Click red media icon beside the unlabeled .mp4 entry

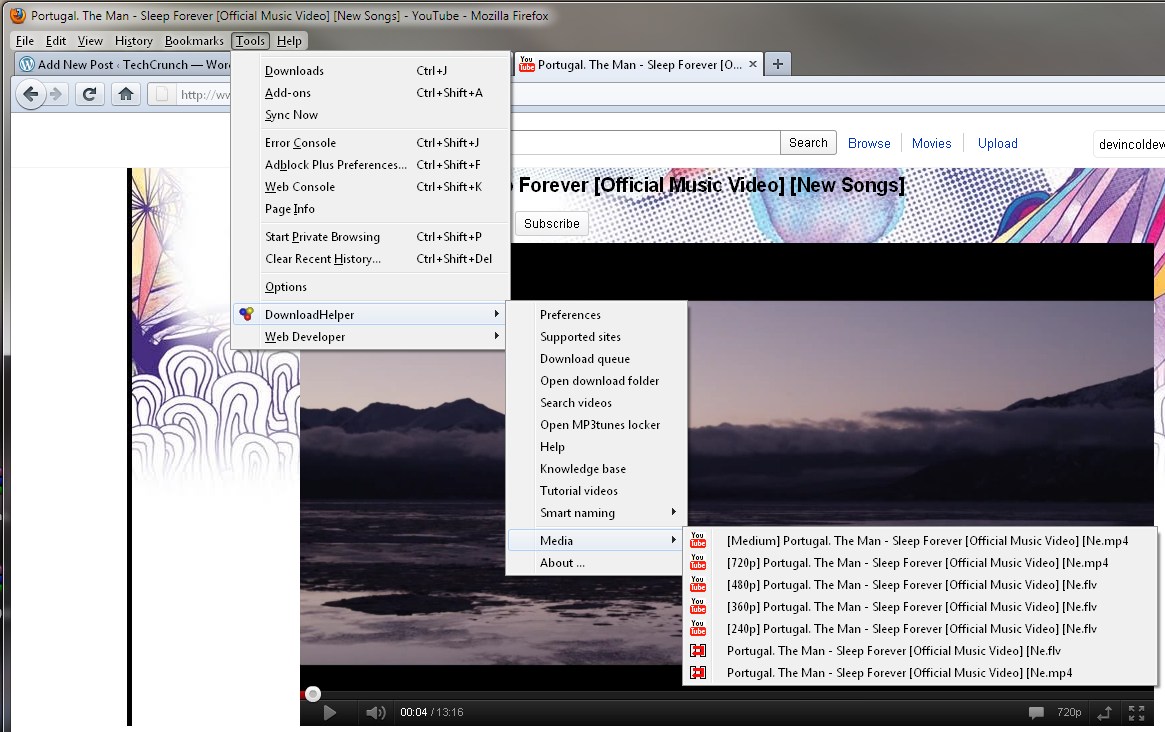[x=698, y=673]
